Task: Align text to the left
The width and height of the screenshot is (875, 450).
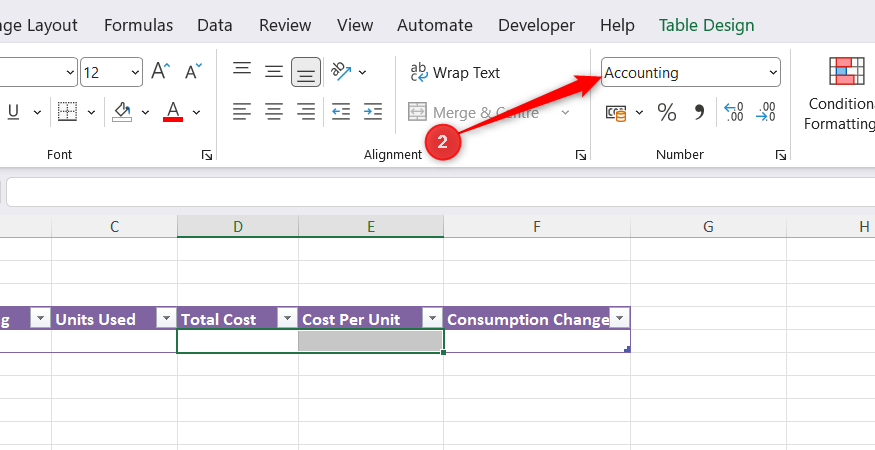Action: [242, 112]
